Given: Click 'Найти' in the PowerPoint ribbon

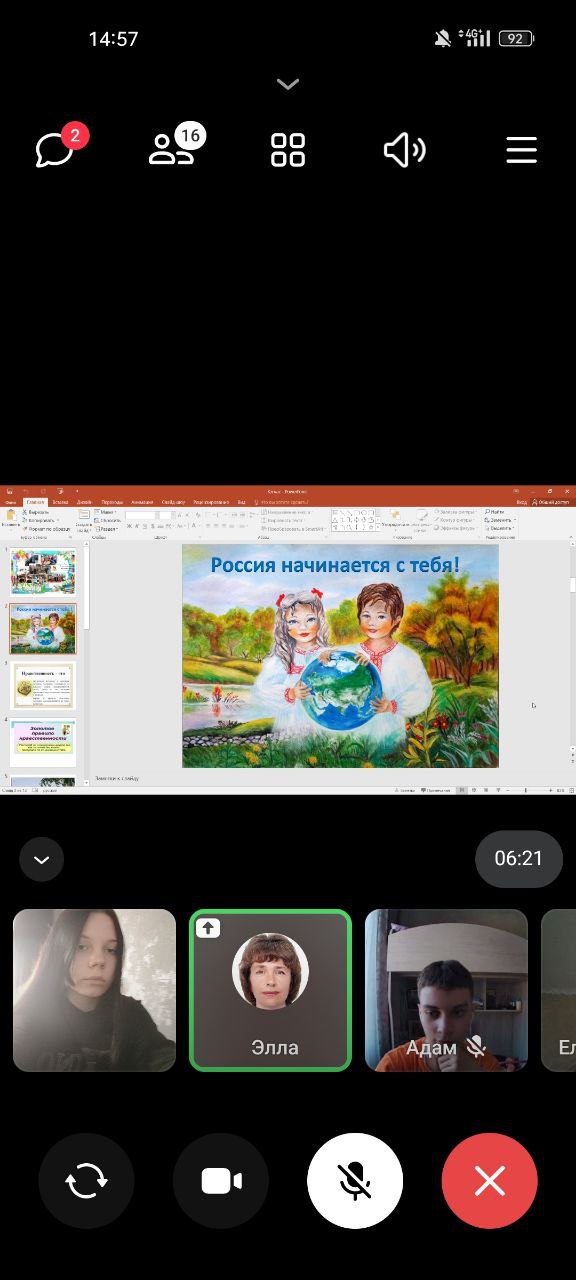Looking at the screenshot, I should click(496, 512).
